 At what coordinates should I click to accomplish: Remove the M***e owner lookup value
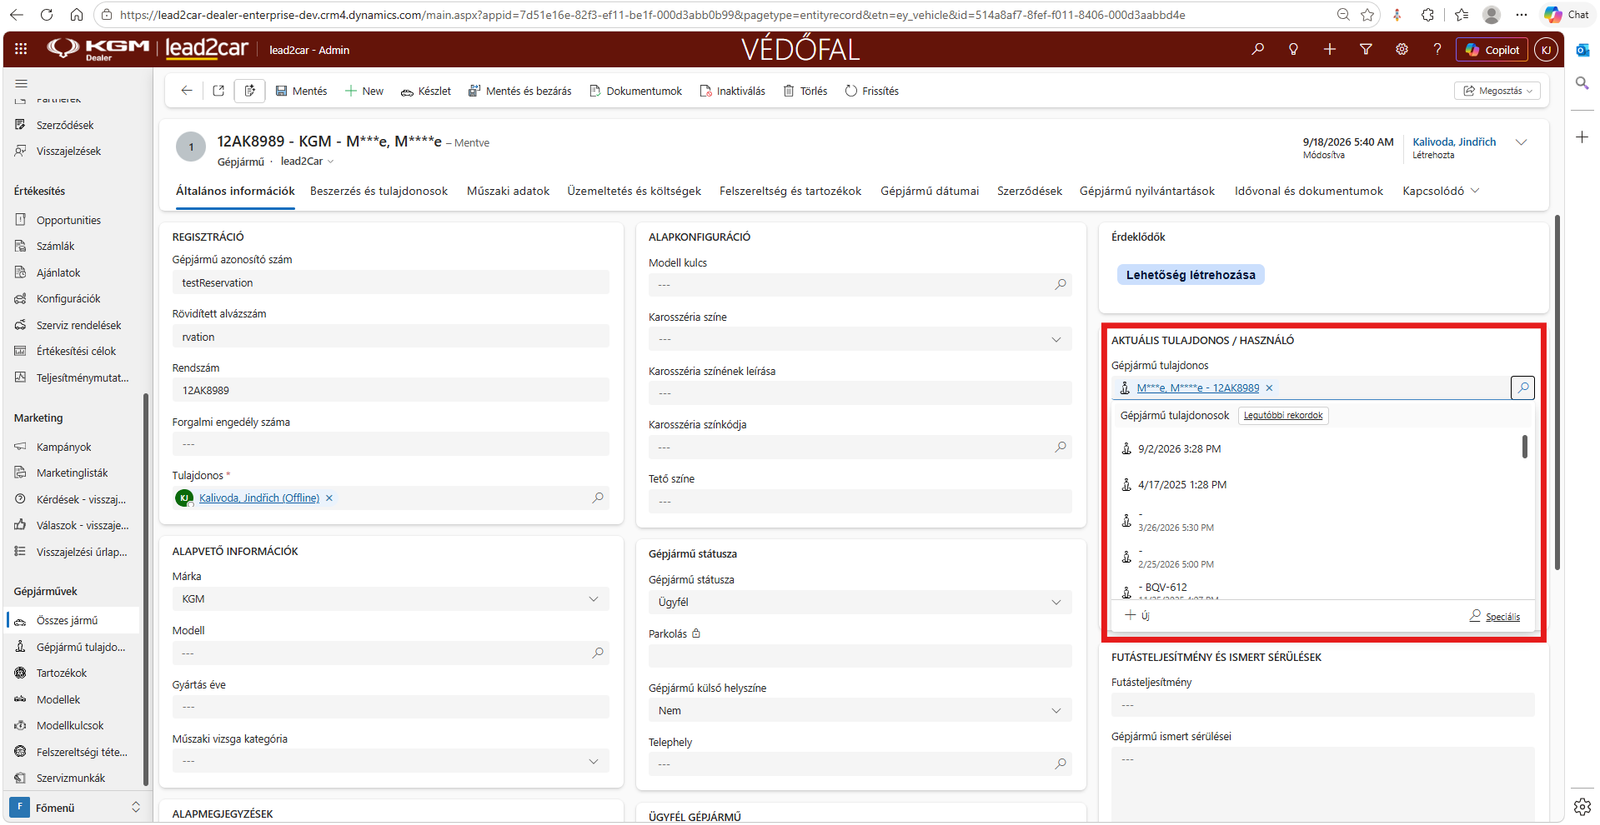1270,388
